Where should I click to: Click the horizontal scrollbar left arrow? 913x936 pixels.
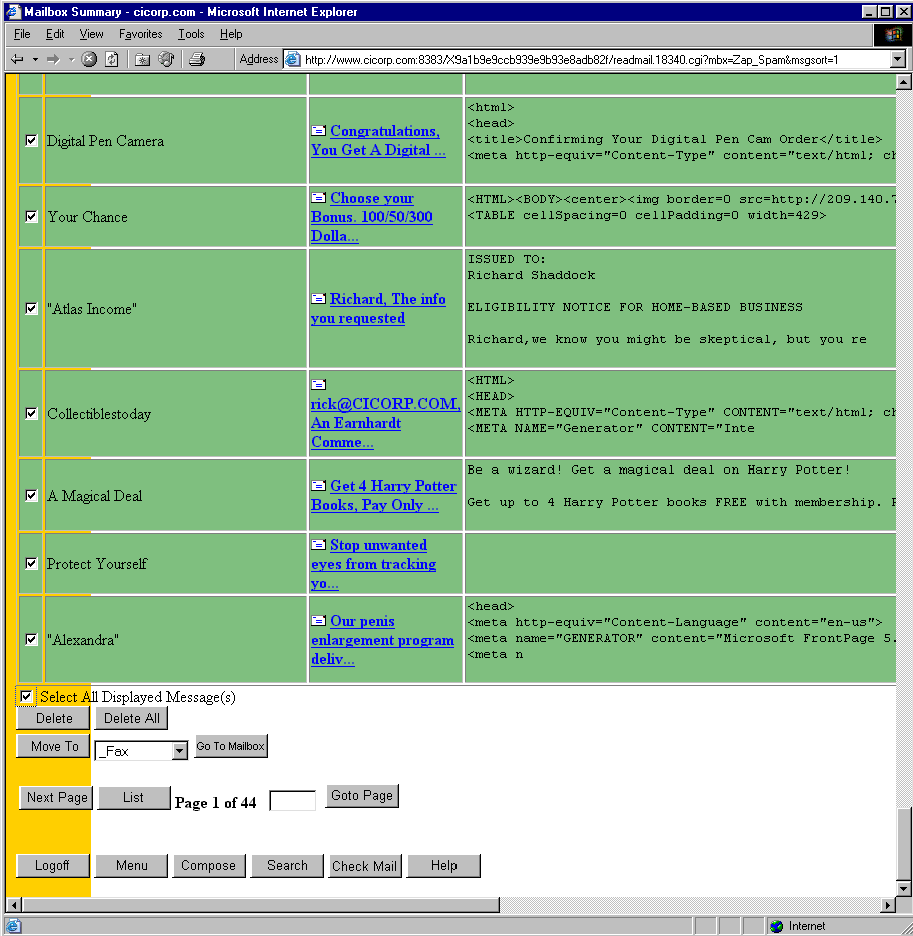(x=14, y=905)
